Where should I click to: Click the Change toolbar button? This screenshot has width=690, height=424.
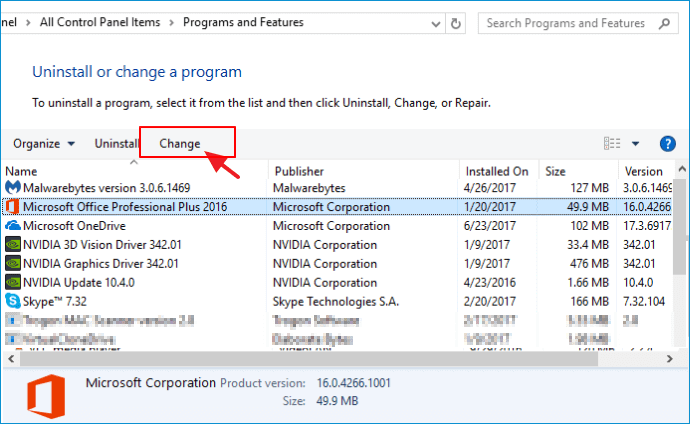click(180, 144)
